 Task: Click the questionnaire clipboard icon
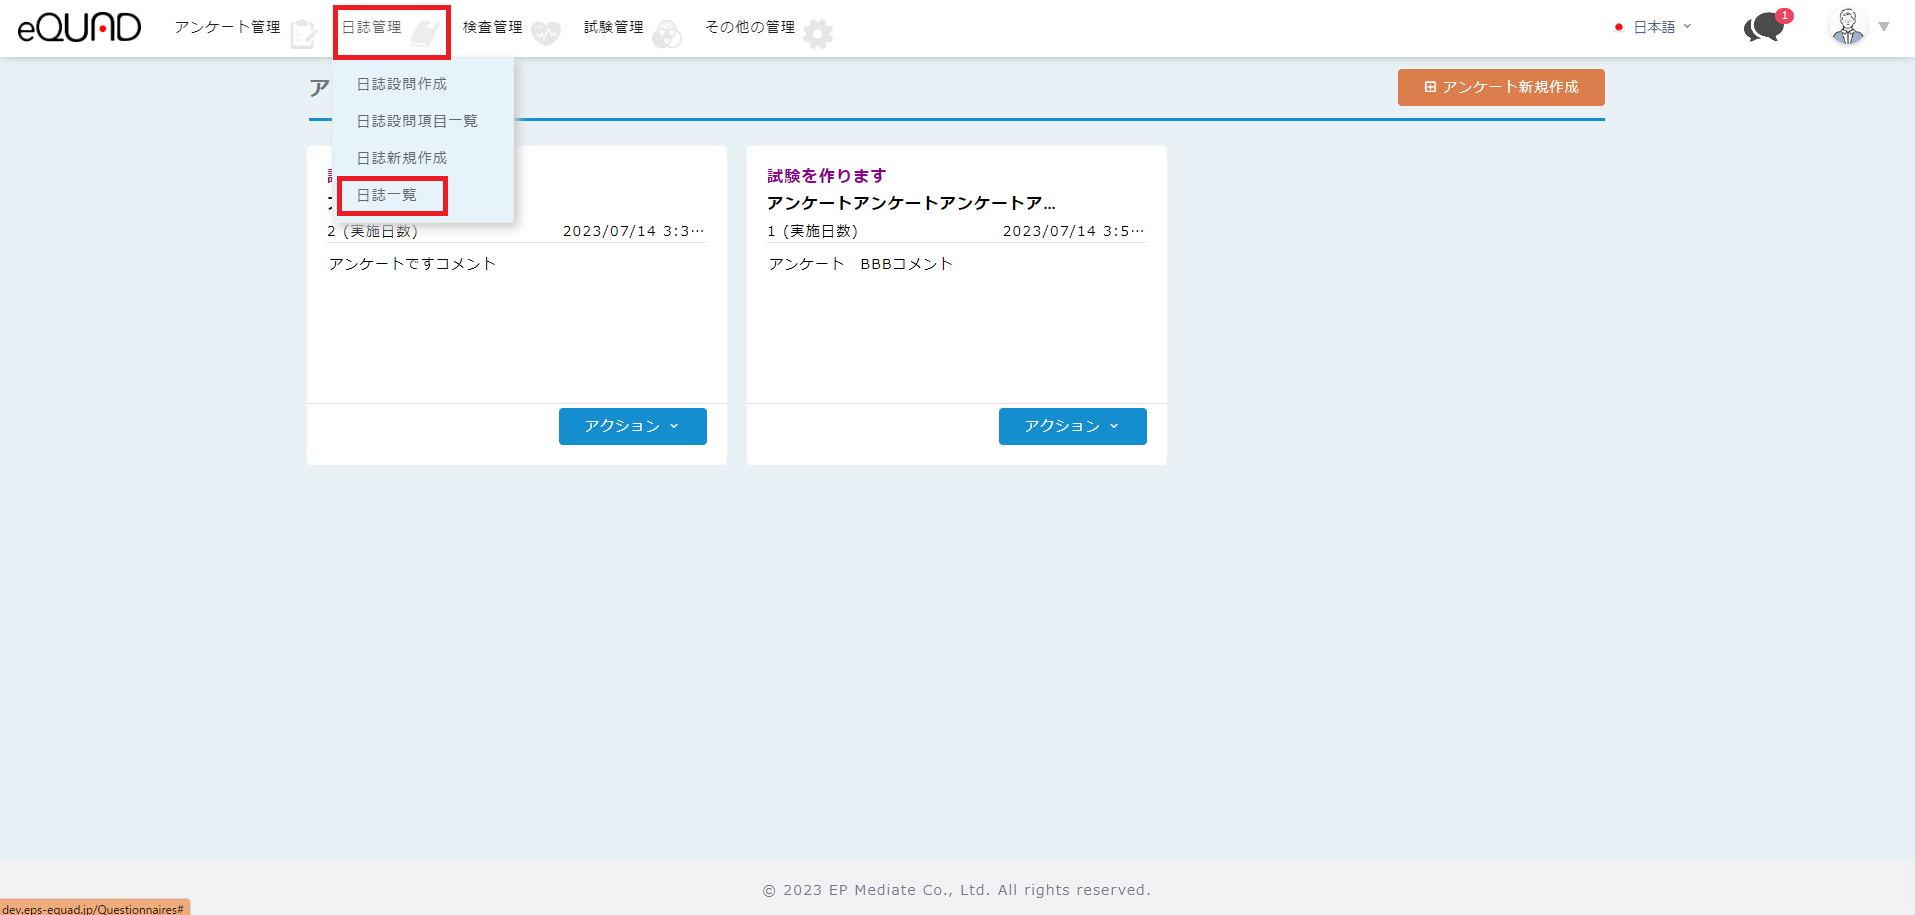303,34
